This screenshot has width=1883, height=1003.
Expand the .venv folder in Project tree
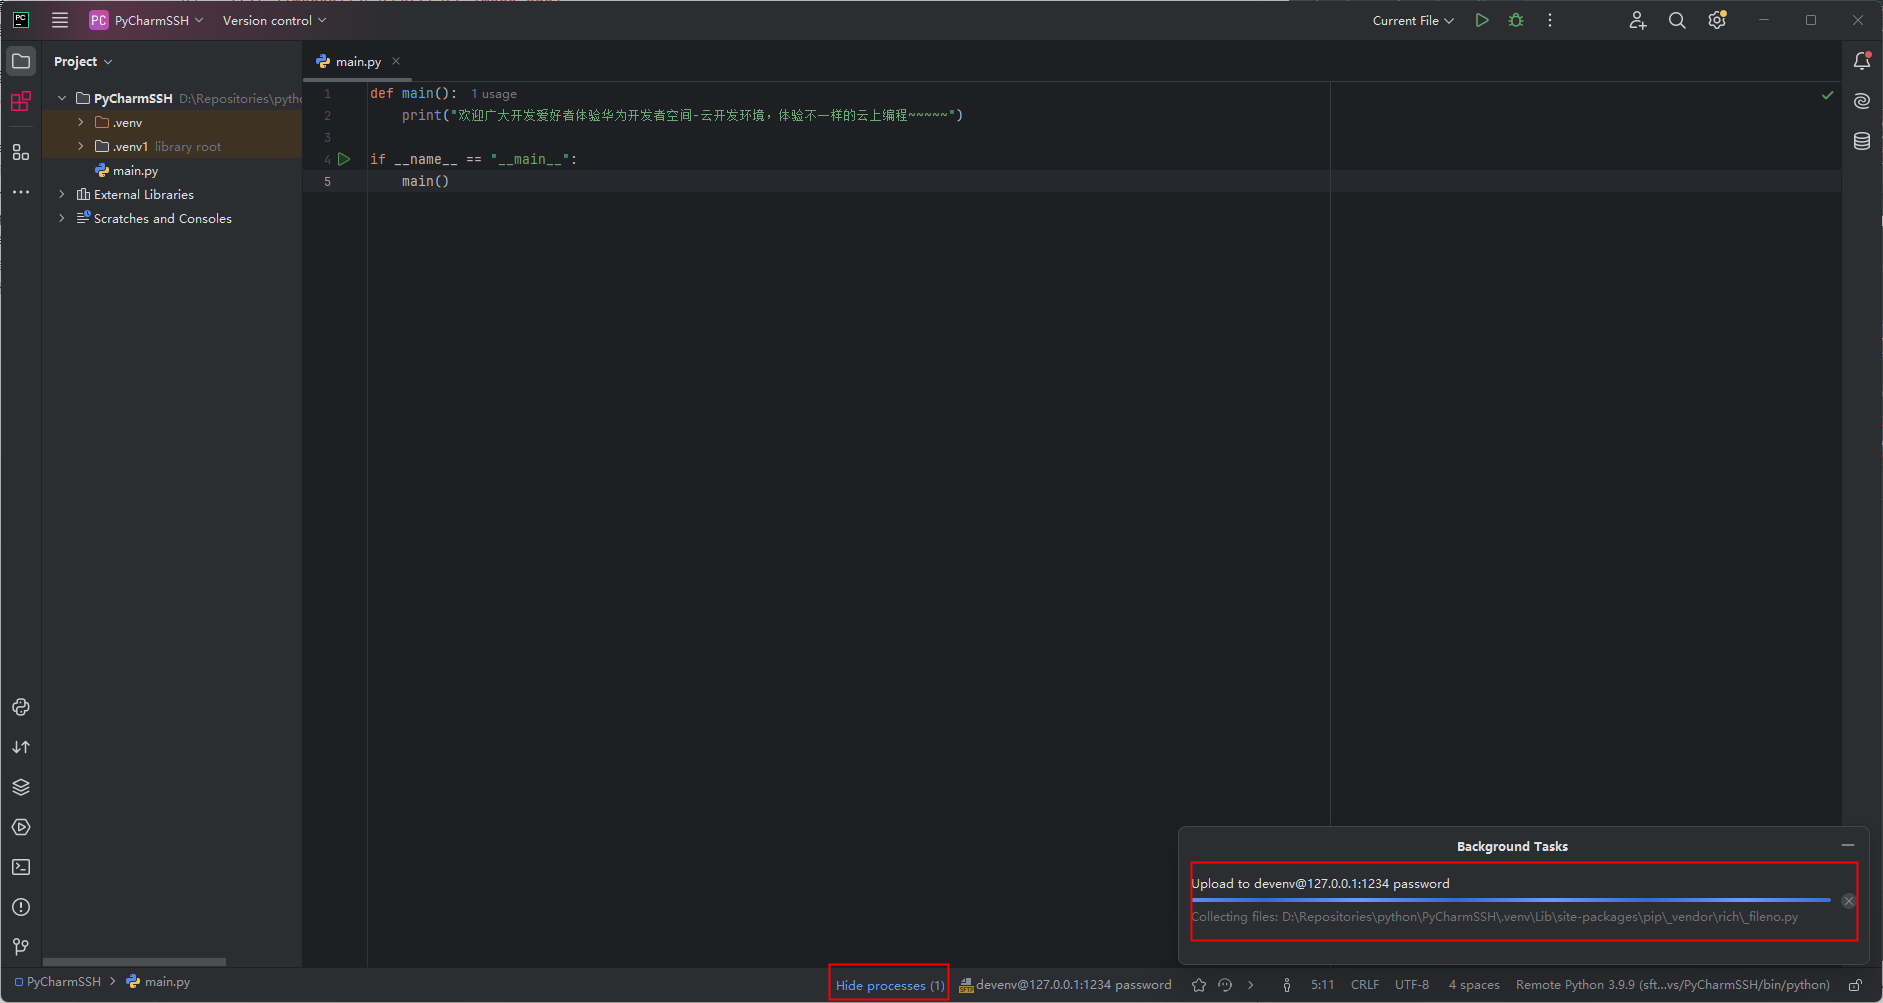pyautogui.click(x=80, y=122)
